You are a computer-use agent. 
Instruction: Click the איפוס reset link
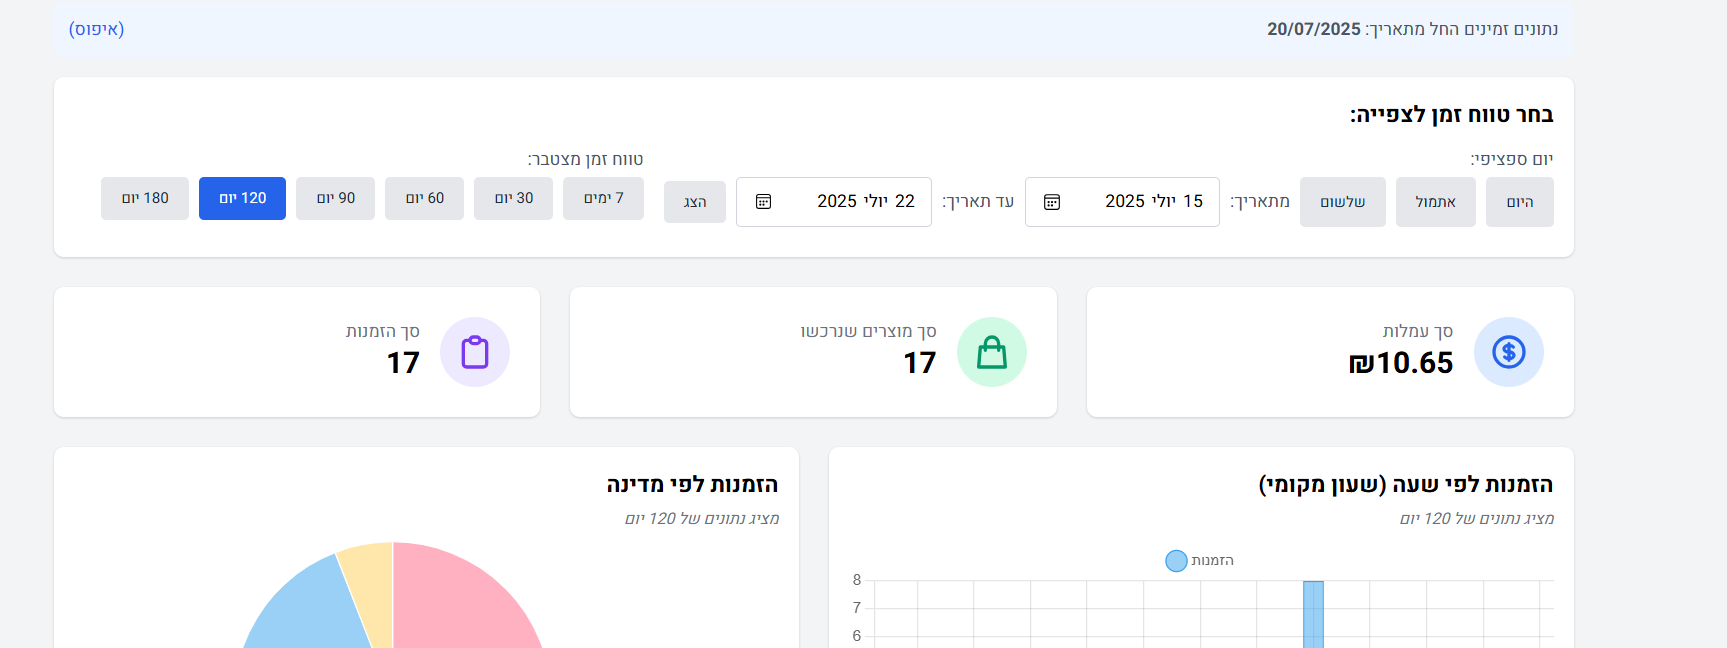click(x=96, y=29)
